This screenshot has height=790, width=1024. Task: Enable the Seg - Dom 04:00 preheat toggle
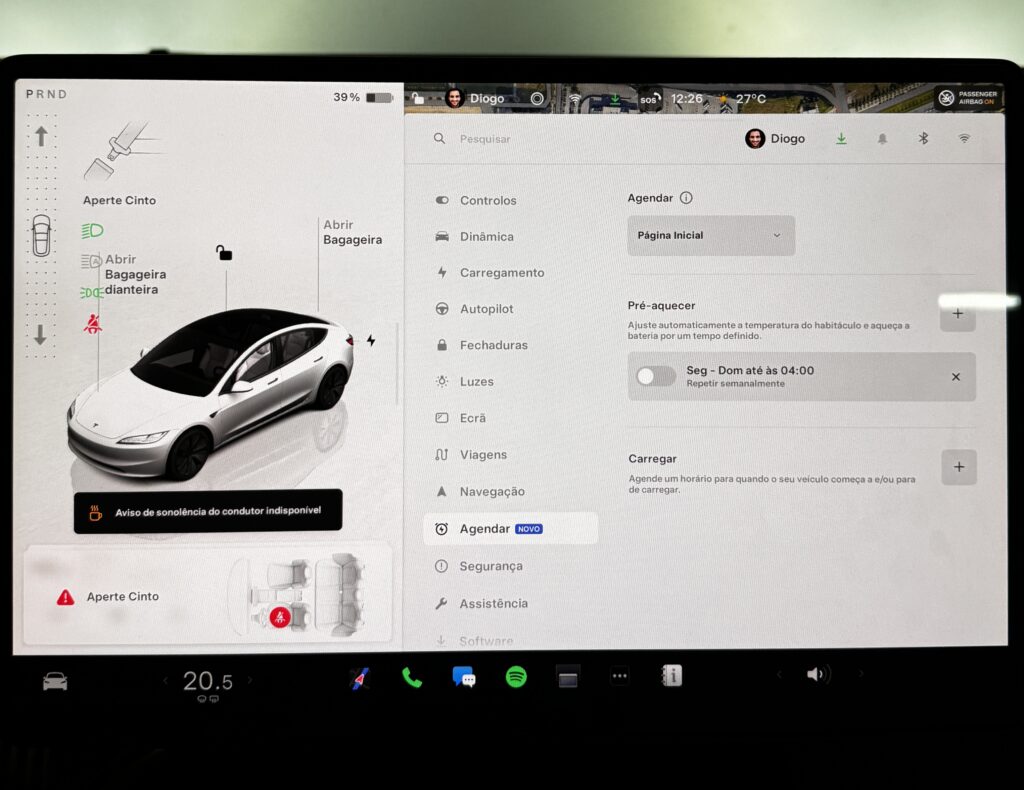pyautogui.click(x=656, y=376)
